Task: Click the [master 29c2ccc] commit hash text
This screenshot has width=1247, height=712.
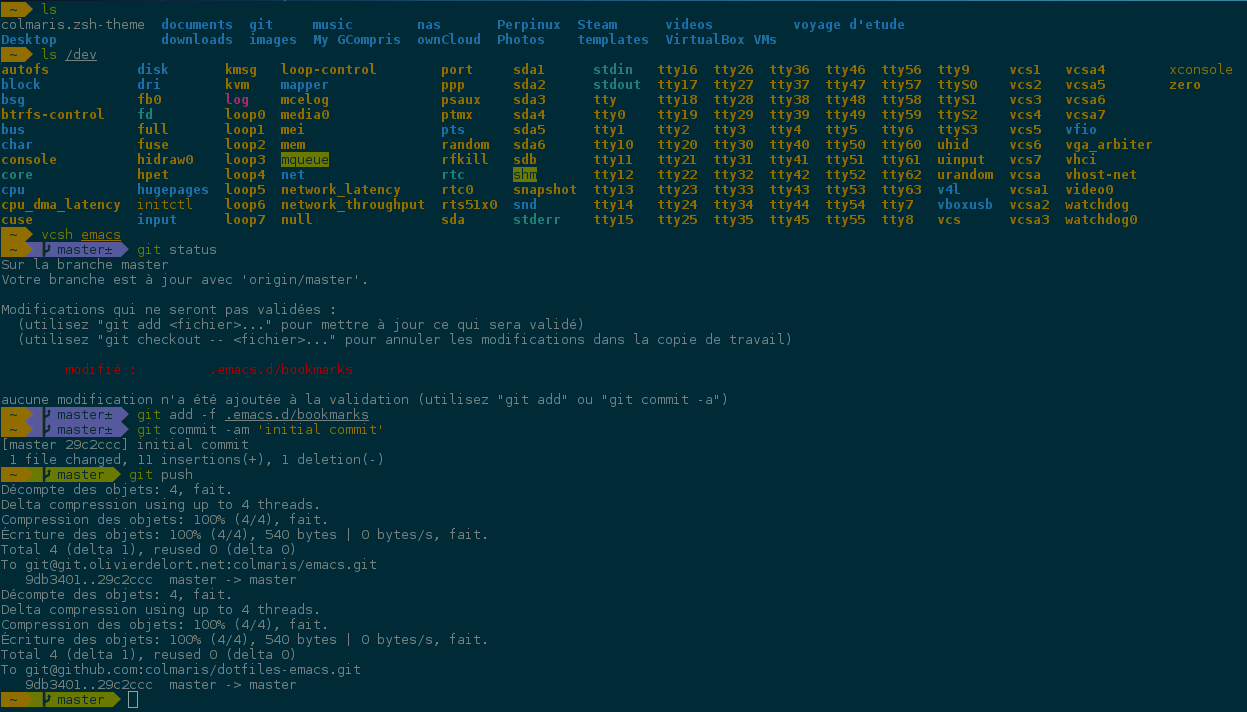Action: point(65,445)
